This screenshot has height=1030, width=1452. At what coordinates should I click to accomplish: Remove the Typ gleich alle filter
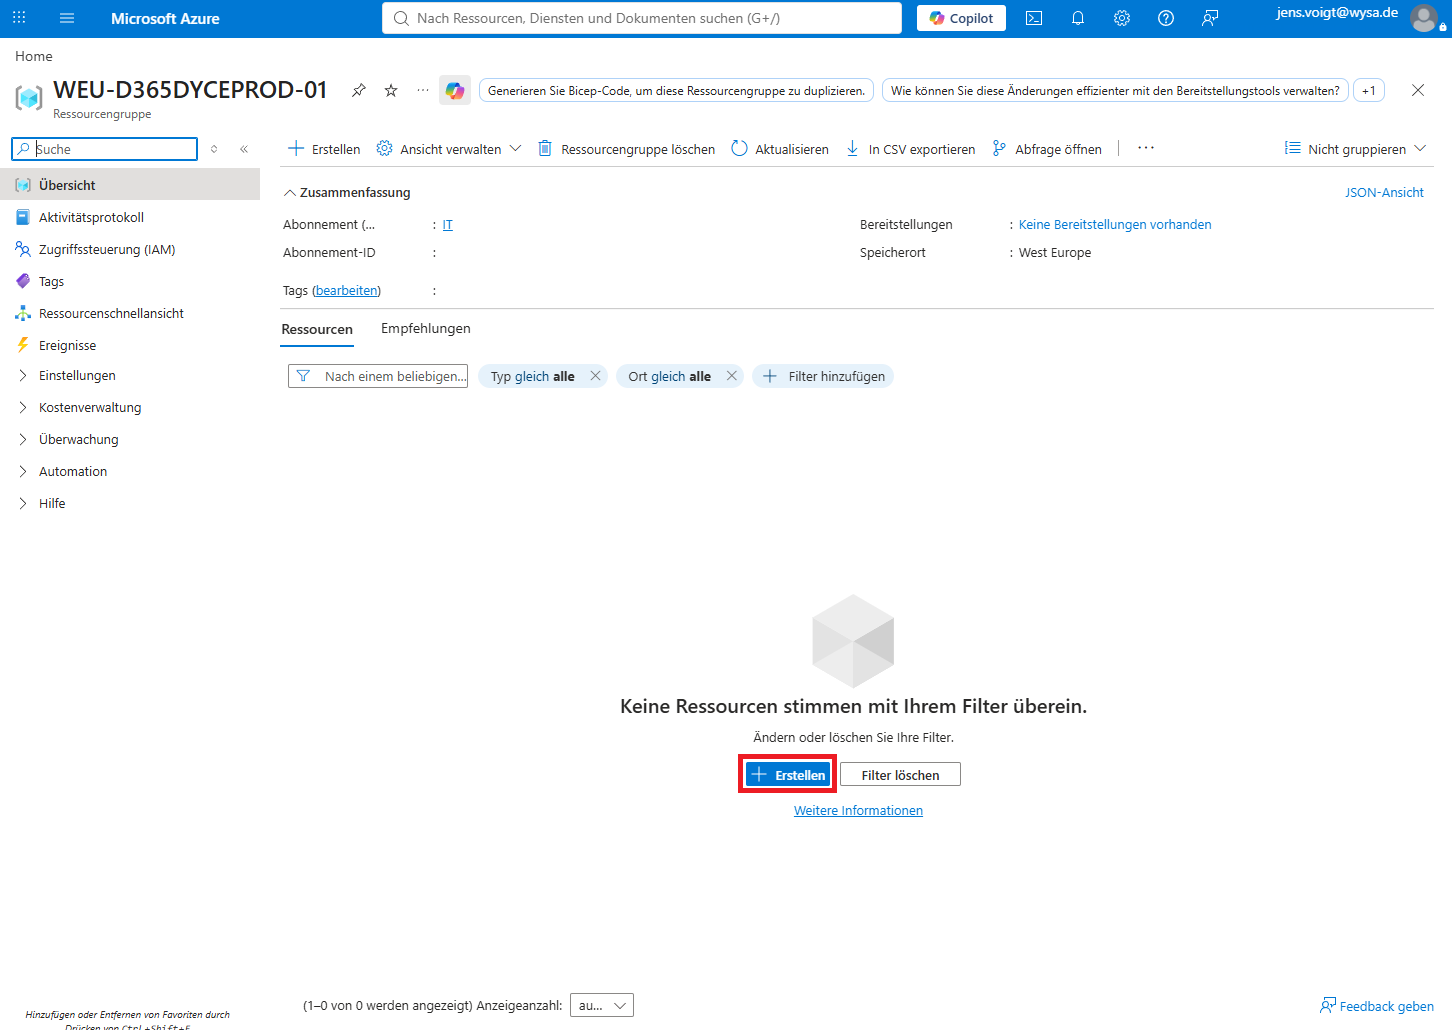[595, 376]
